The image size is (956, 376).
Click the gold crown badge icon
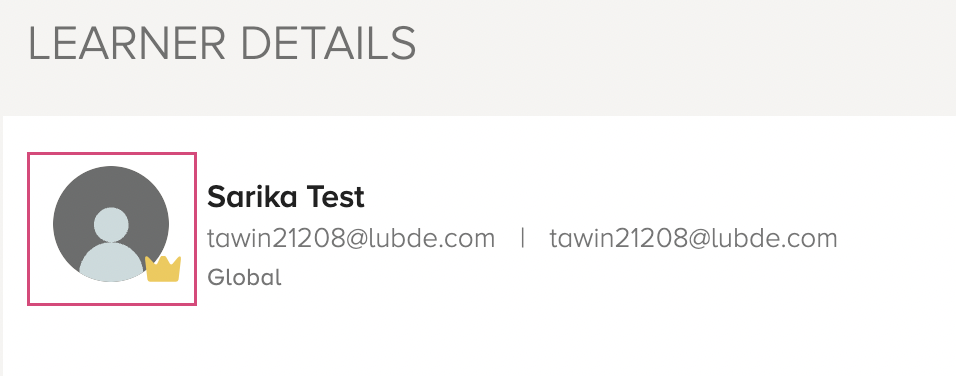(163, 269)
